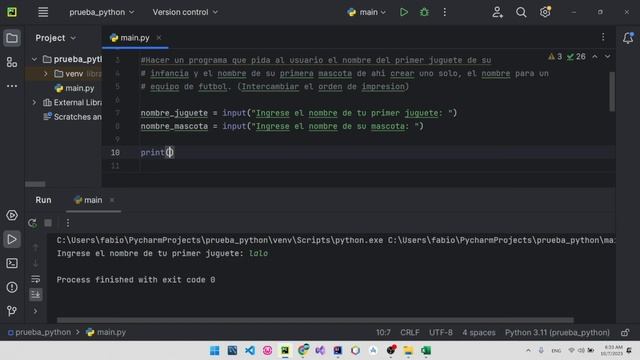Click main.py breadcrumb in status bar
Viewport: 640px width, 360px height.
pos(106,332)
